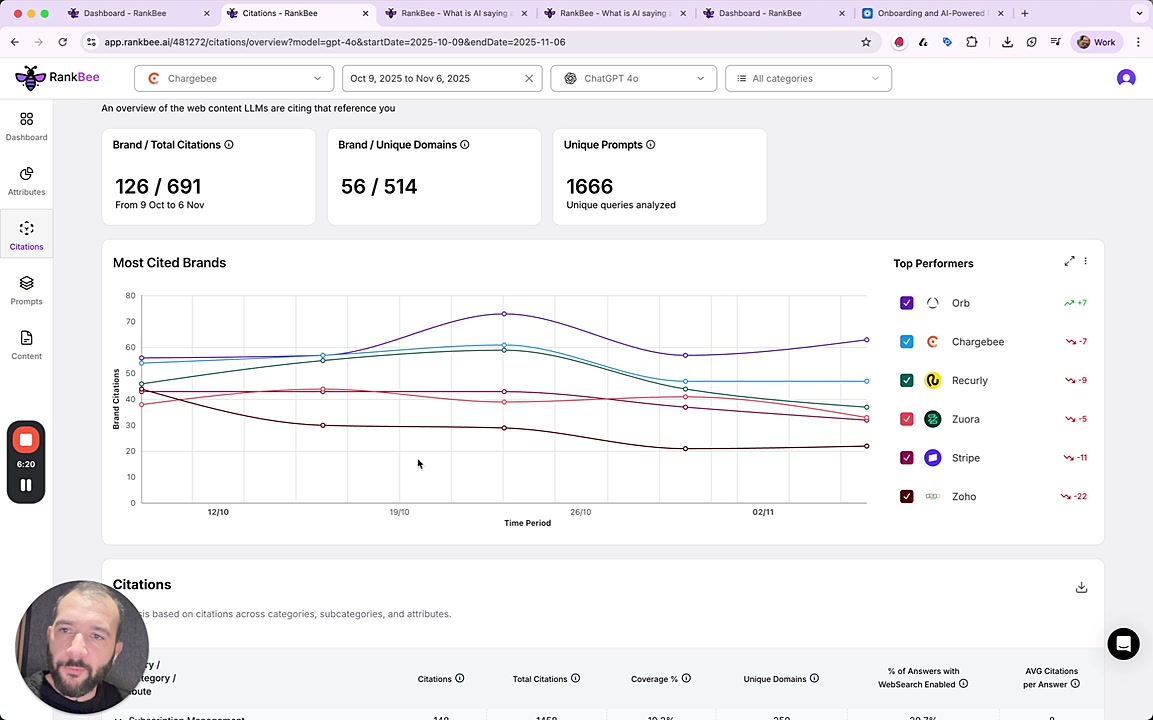Go to Prompts in the sidebar
The width and height of the screenshot is (1153, 720).
(x=26, y=290)
